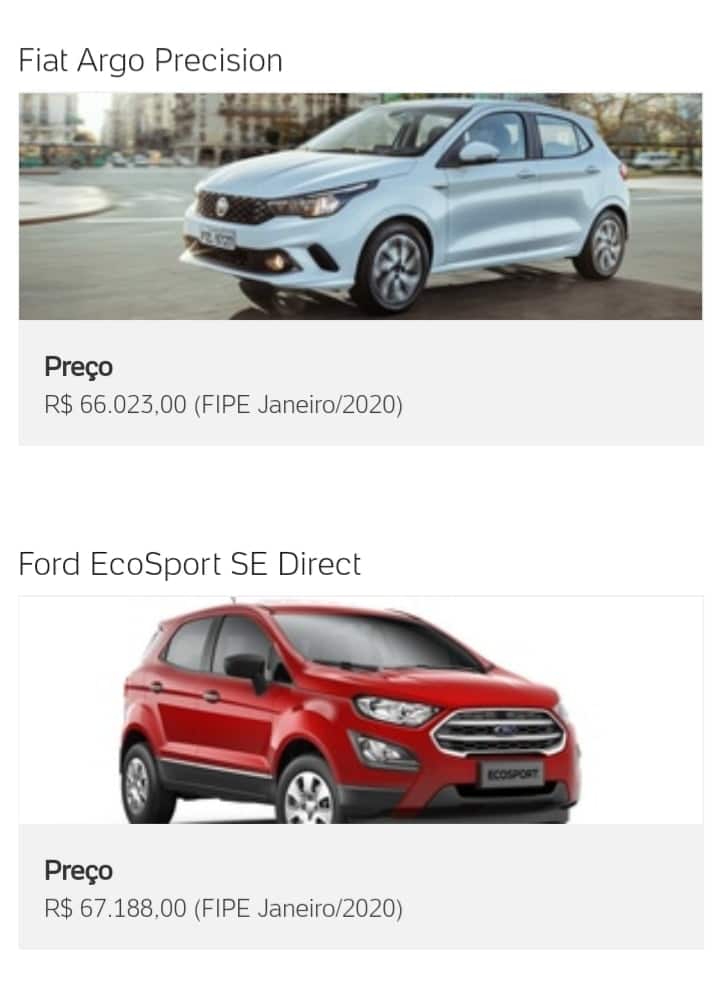Image resolution: width=720 pixels, height=990 pixels.
Task: Select the Preço label under Fiat Argo
Action: tap(78, 367)
